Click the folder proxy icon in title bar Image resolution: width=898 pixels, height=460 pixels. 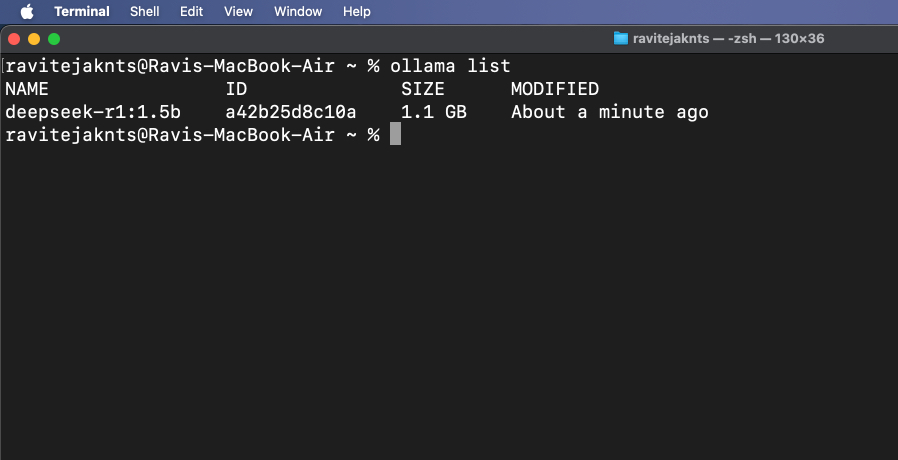pyautogui.click(x=620, y=39)
